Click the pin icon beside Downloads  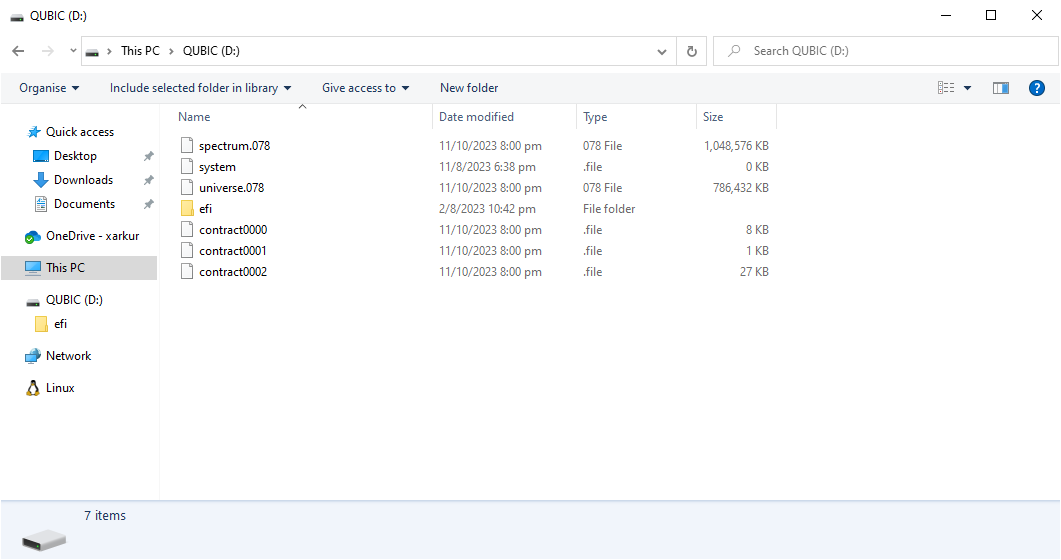(148, 180)
